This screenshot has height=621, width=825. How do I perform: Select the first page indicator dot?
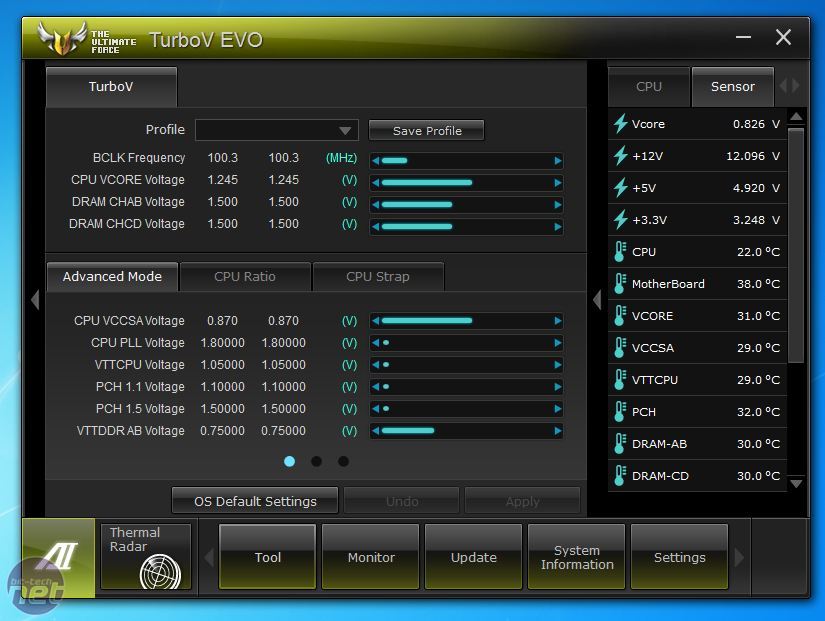click(x=289, y=462)
